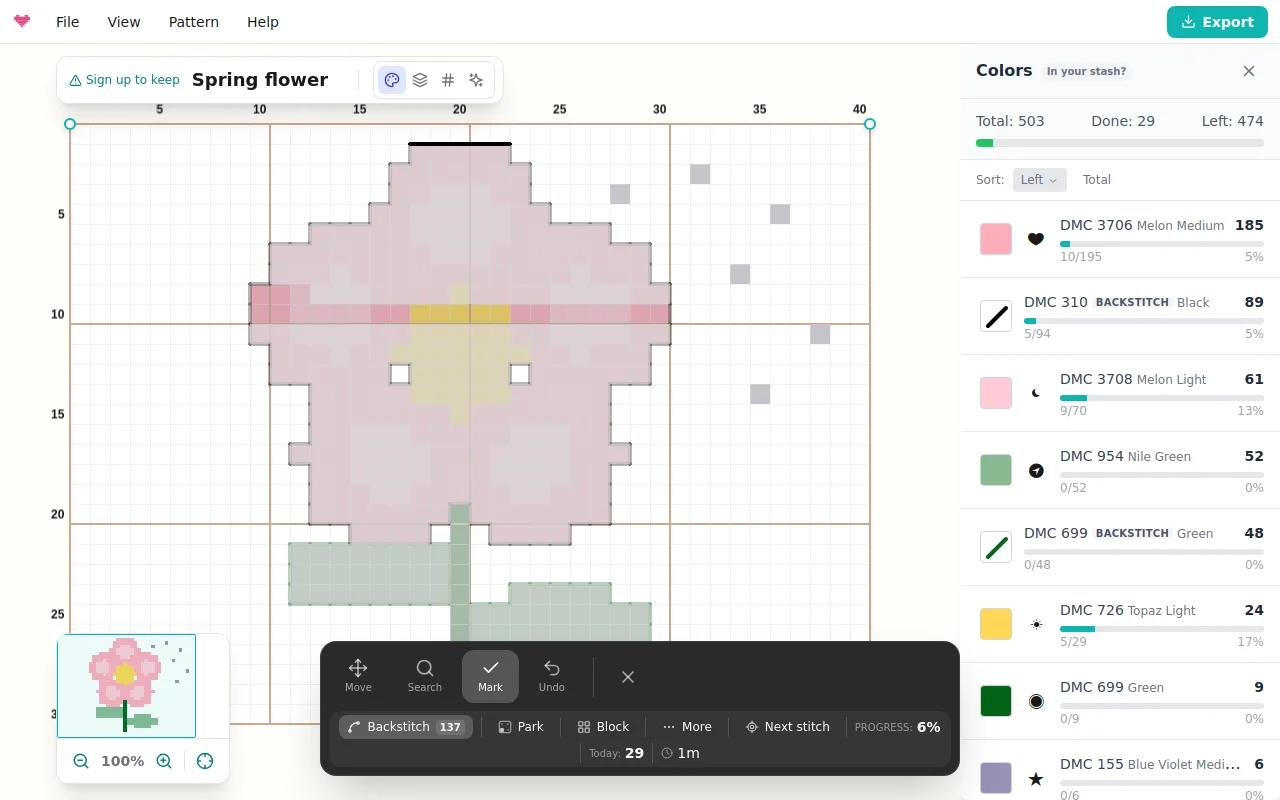Select the DMC 726 Topaz Light swatch
Image resolution: width=1280 pixels, height=800 pixels.
pos(996,624)
